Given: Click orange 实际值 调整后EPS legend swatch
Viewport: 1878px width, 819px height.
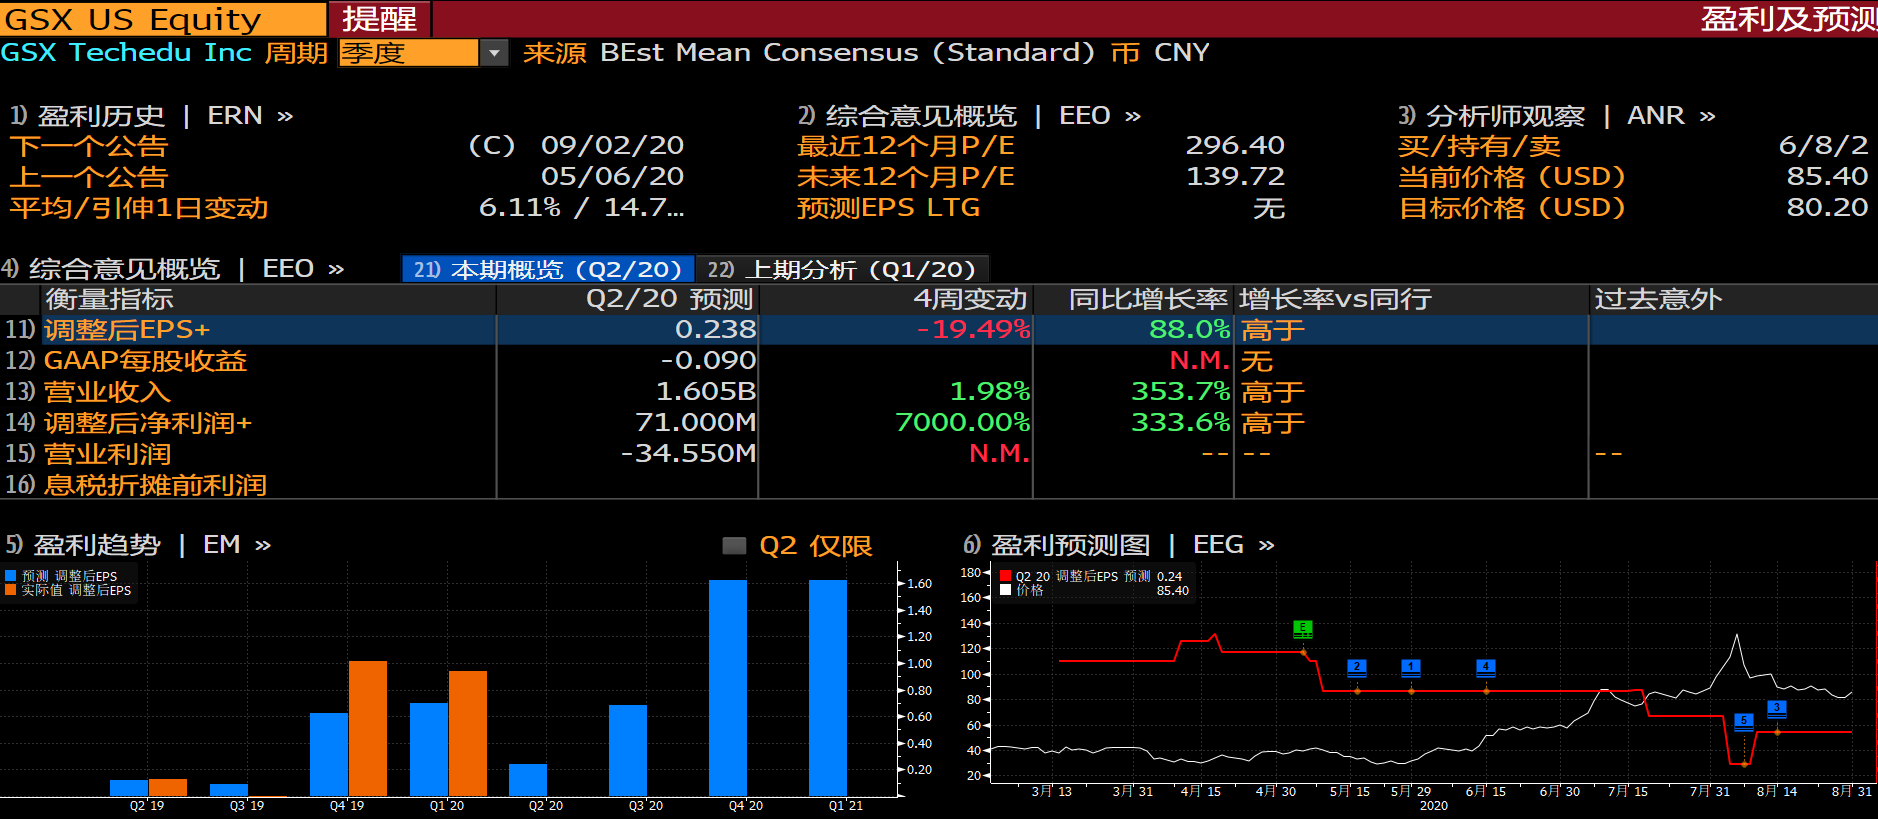Looking at the screenshot, I should tap(11, 590).
